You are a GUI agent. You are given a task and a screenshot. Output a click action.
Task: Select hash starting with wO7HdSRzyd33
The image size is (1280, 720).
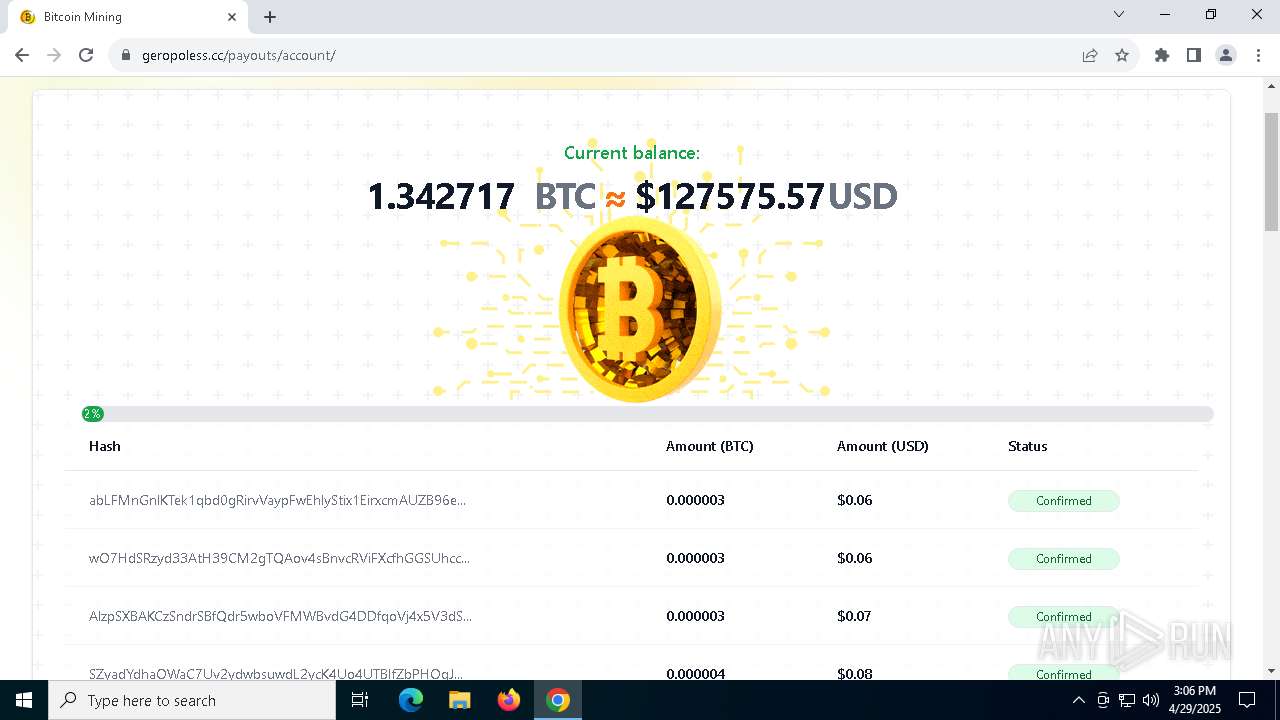(x=279, y=558)
